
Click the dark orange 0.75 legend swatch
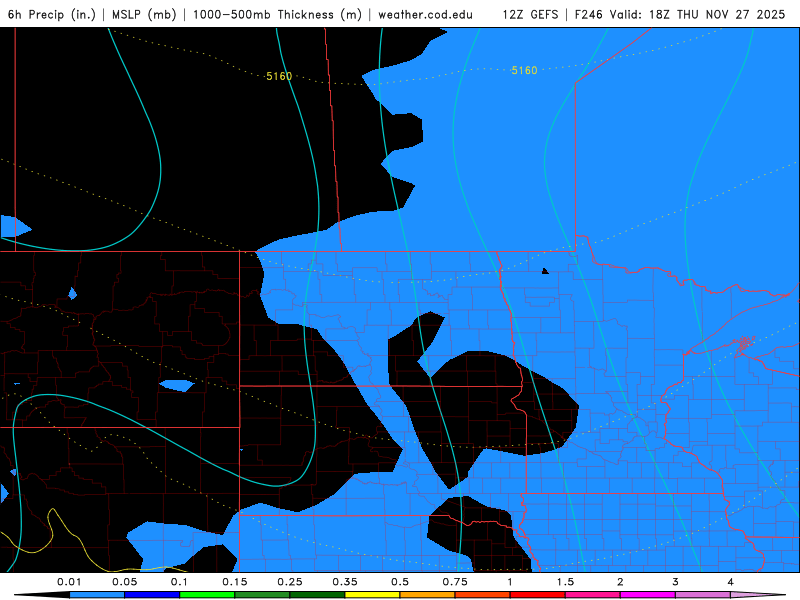pos(483,595)
